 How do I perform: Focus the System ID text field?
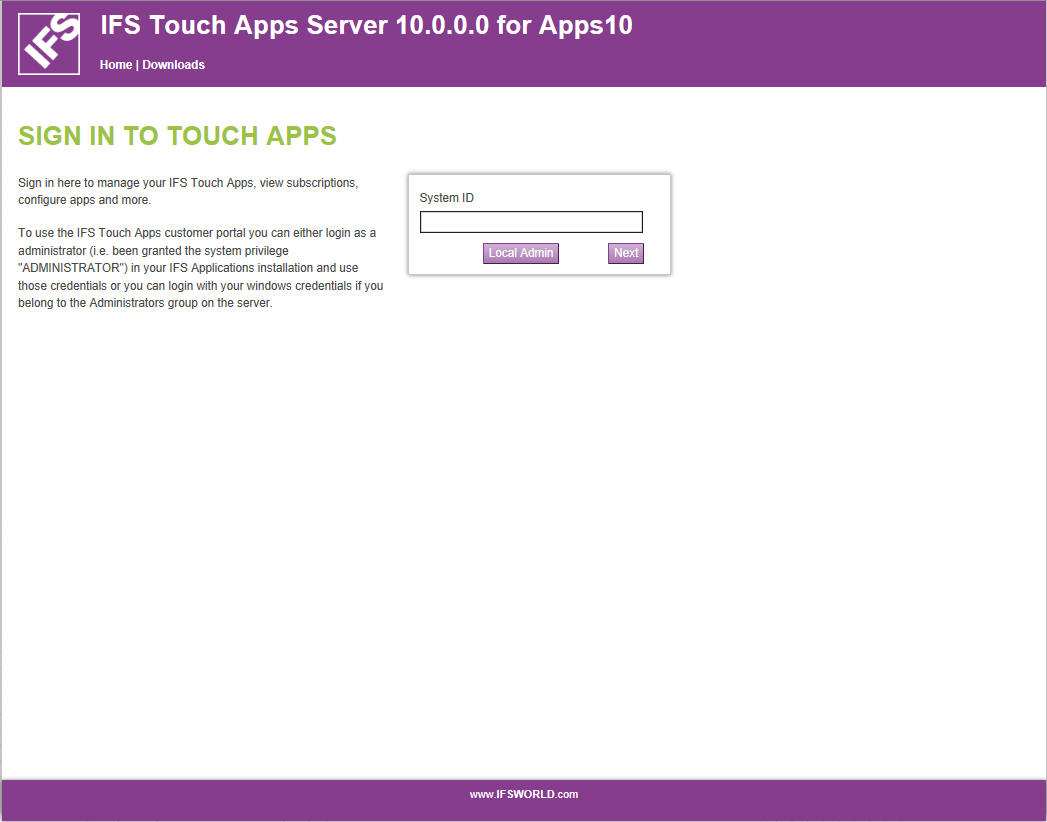pos(531,222)
